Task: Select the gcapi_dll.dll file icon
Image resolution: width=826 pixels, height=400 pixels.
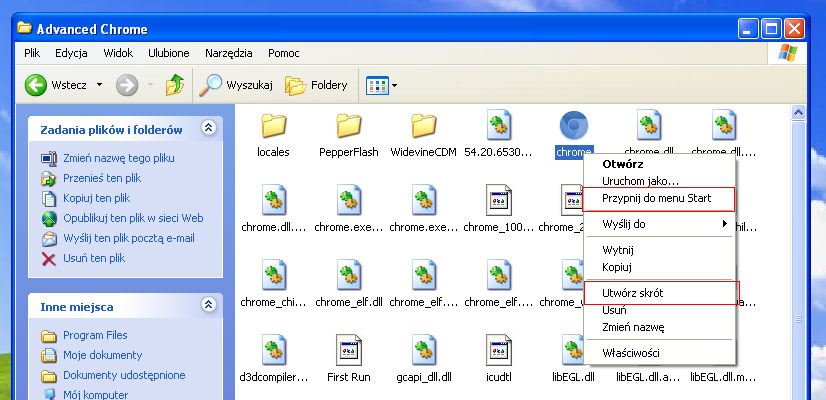Action: (x=424, y=349)
